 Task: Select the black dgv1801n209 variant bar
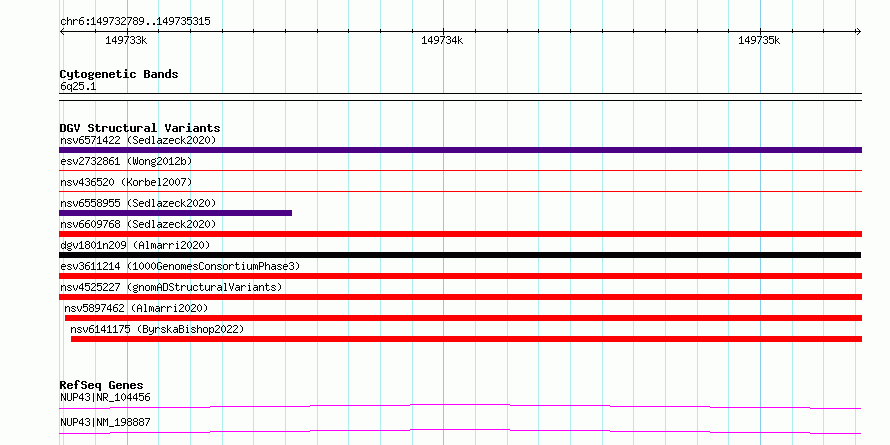[460, 255]
